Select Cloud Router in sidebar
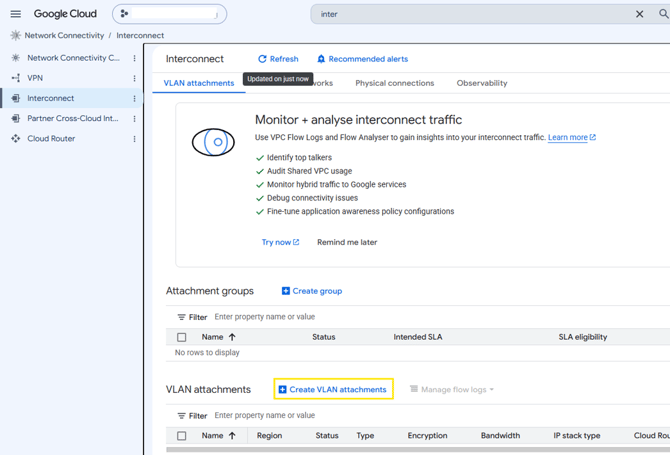 (51, 138)
